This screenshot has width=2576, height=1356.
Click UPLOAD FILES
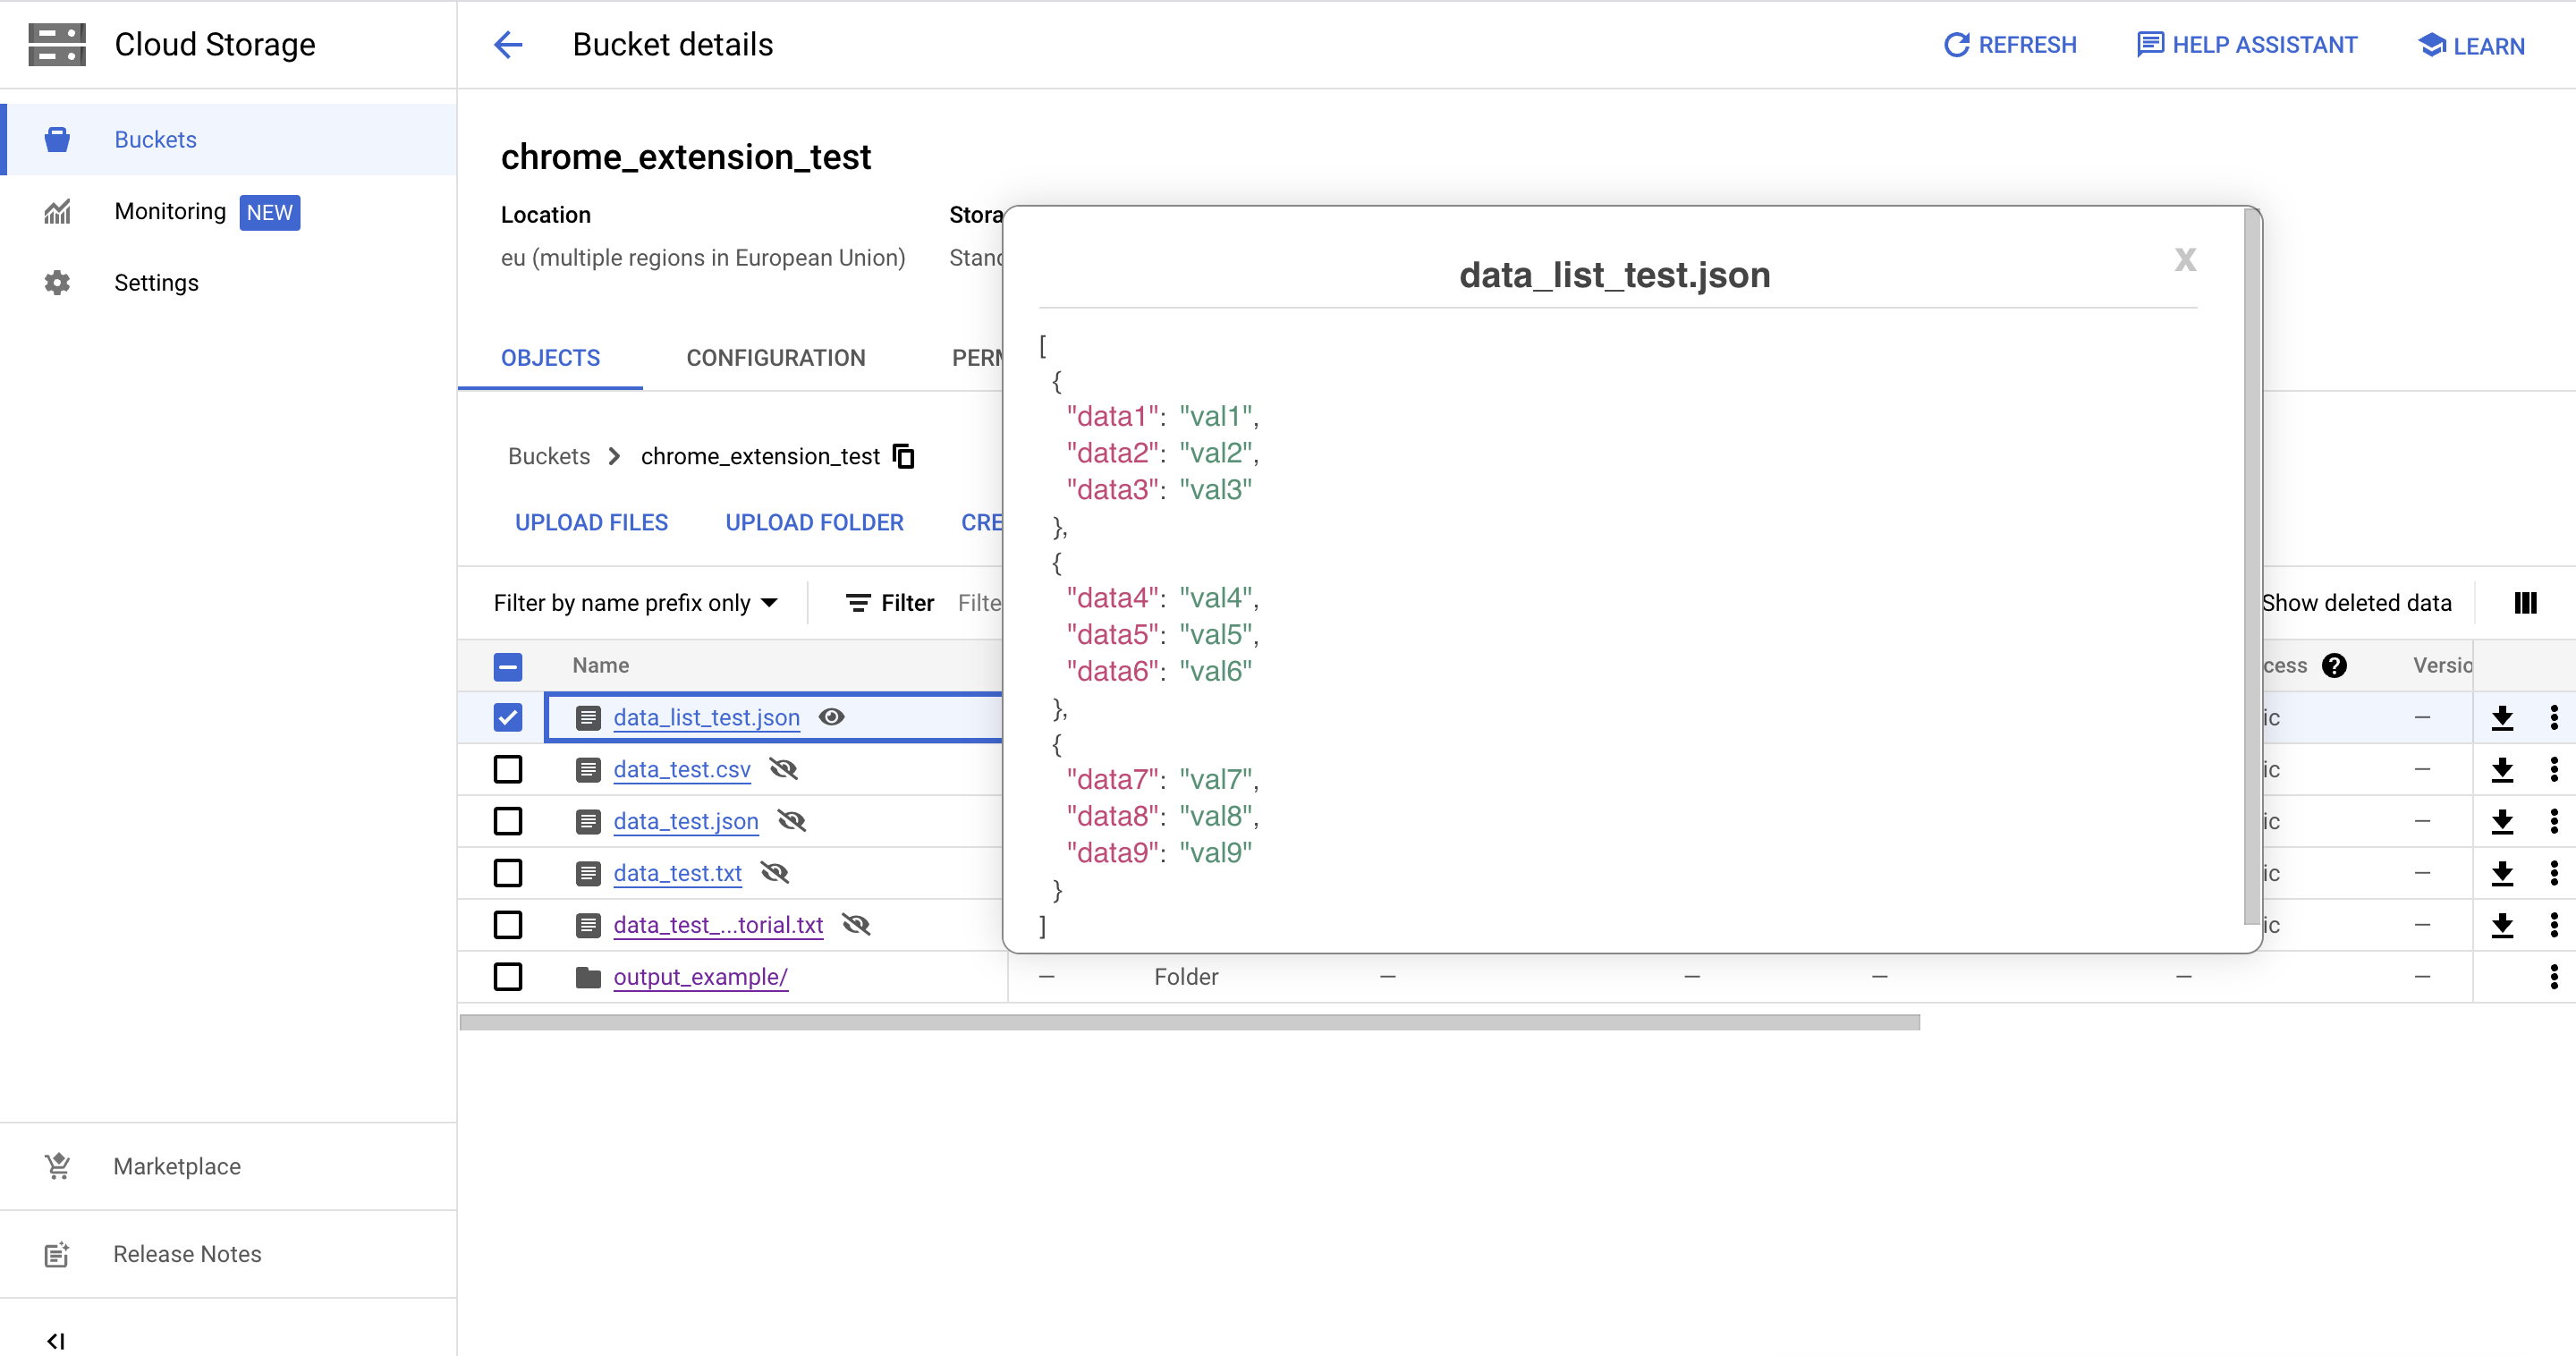(591, 522)
